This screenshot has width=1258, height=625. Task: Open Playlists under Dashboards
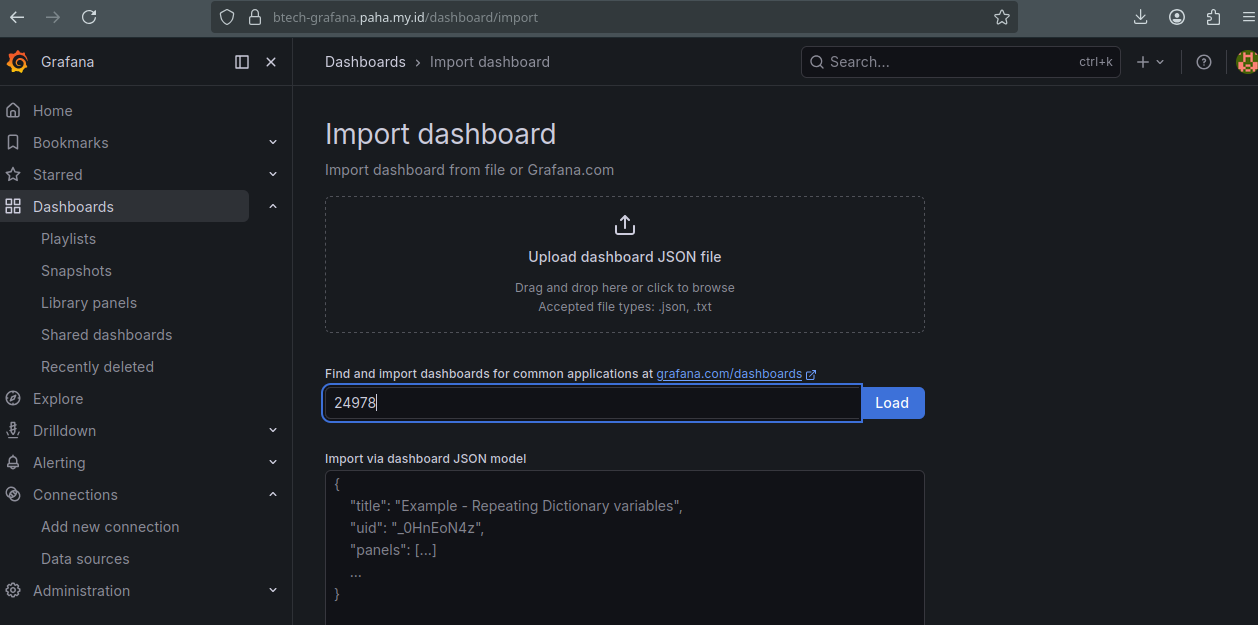point(68,239)
